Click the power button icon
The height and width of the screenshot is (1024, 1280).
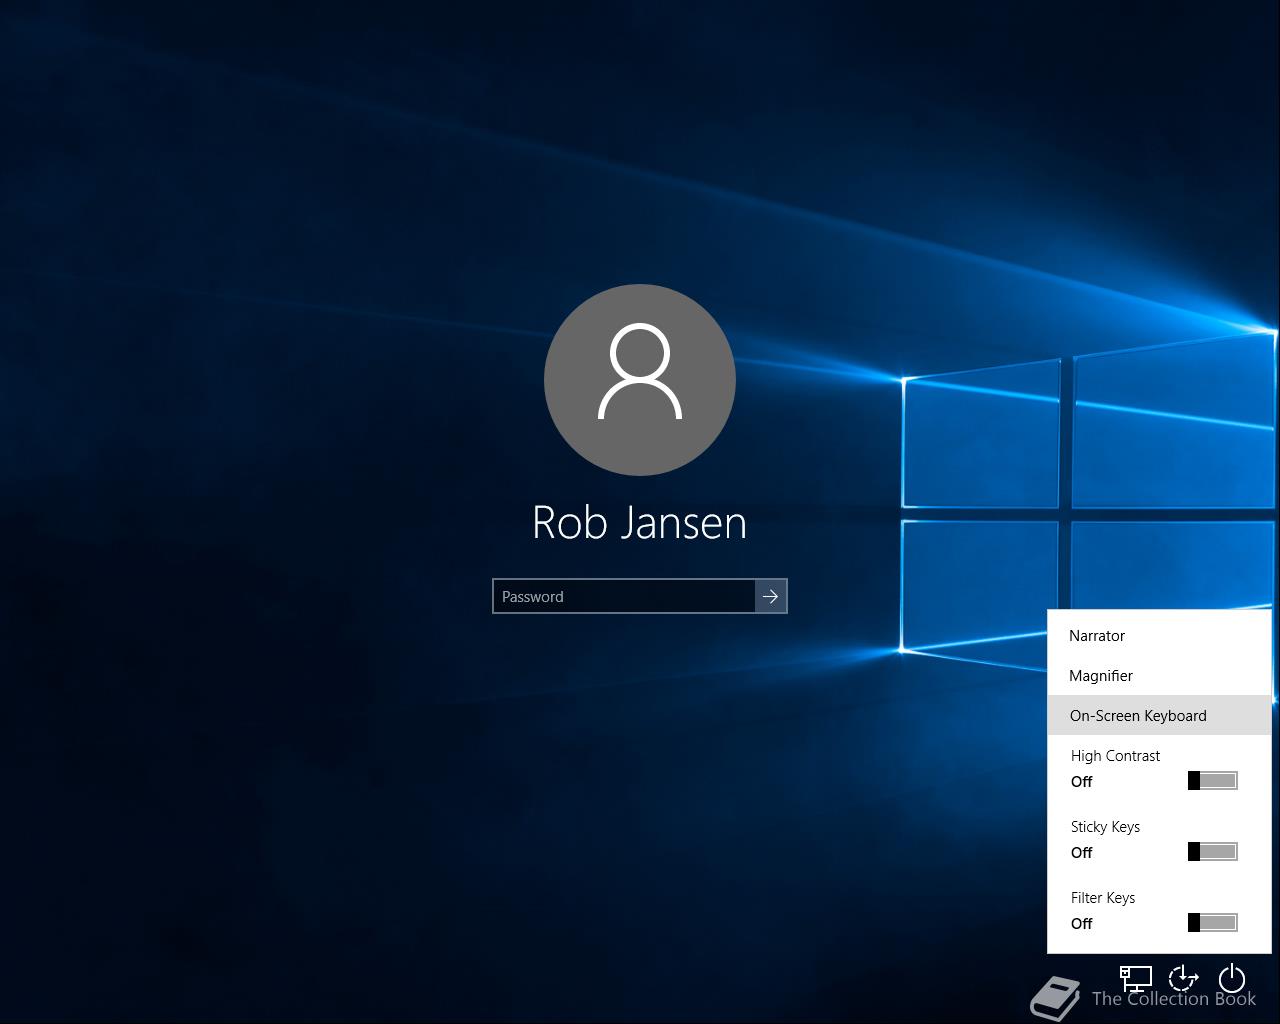pos(1231,978)
